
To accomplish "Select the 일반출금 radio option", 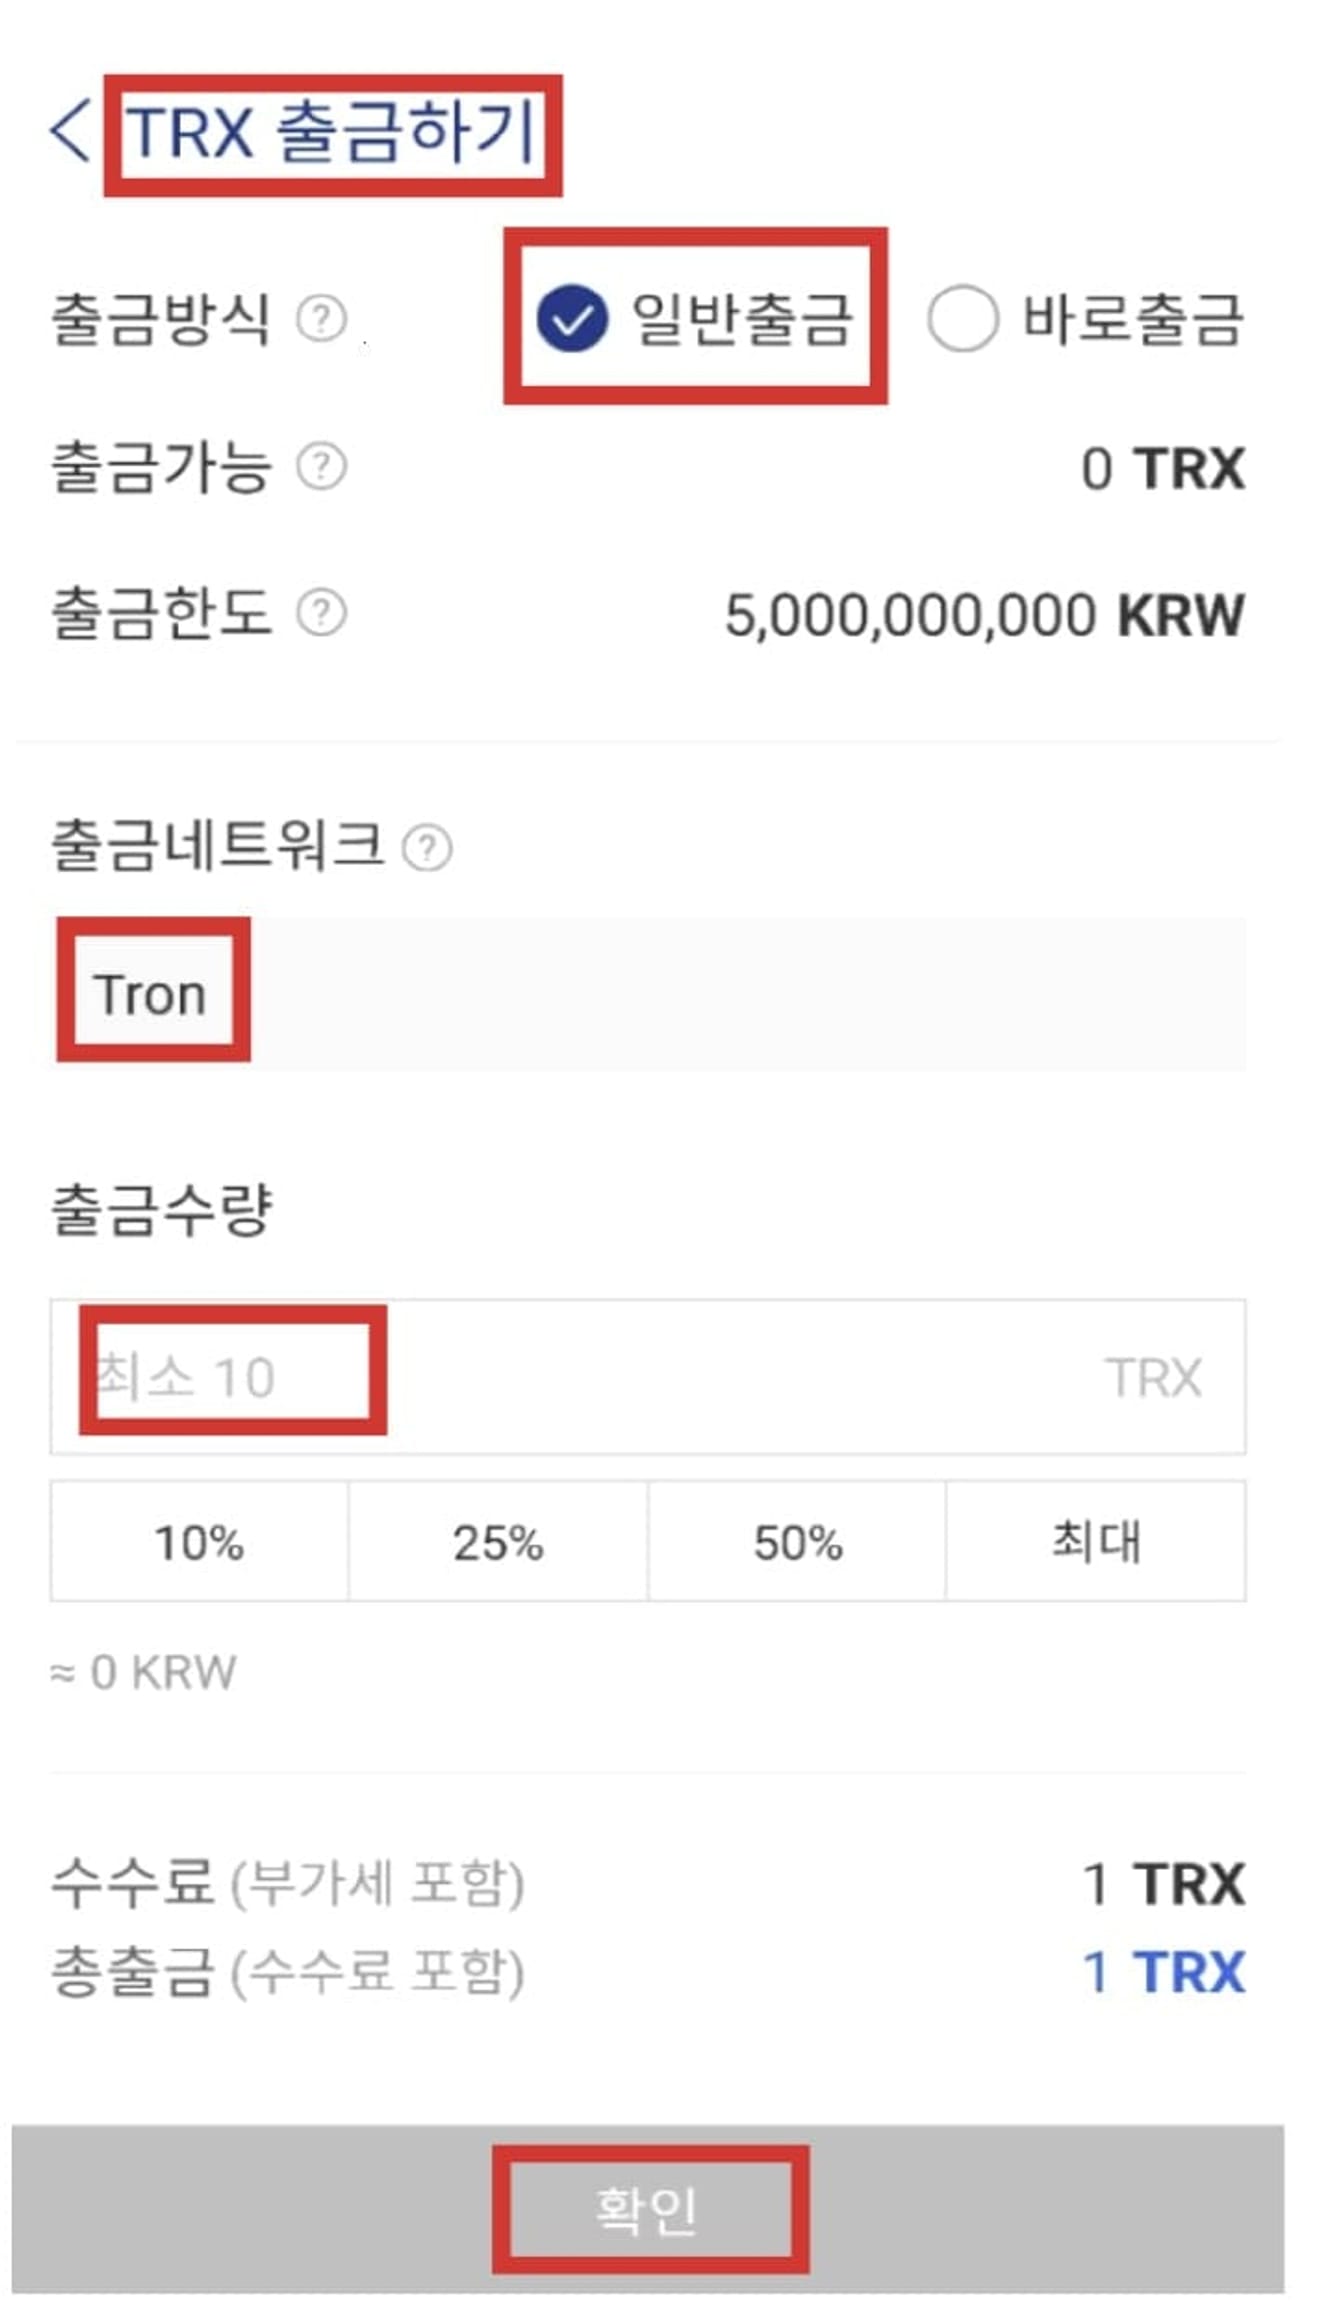I will (x=572, y=319).
